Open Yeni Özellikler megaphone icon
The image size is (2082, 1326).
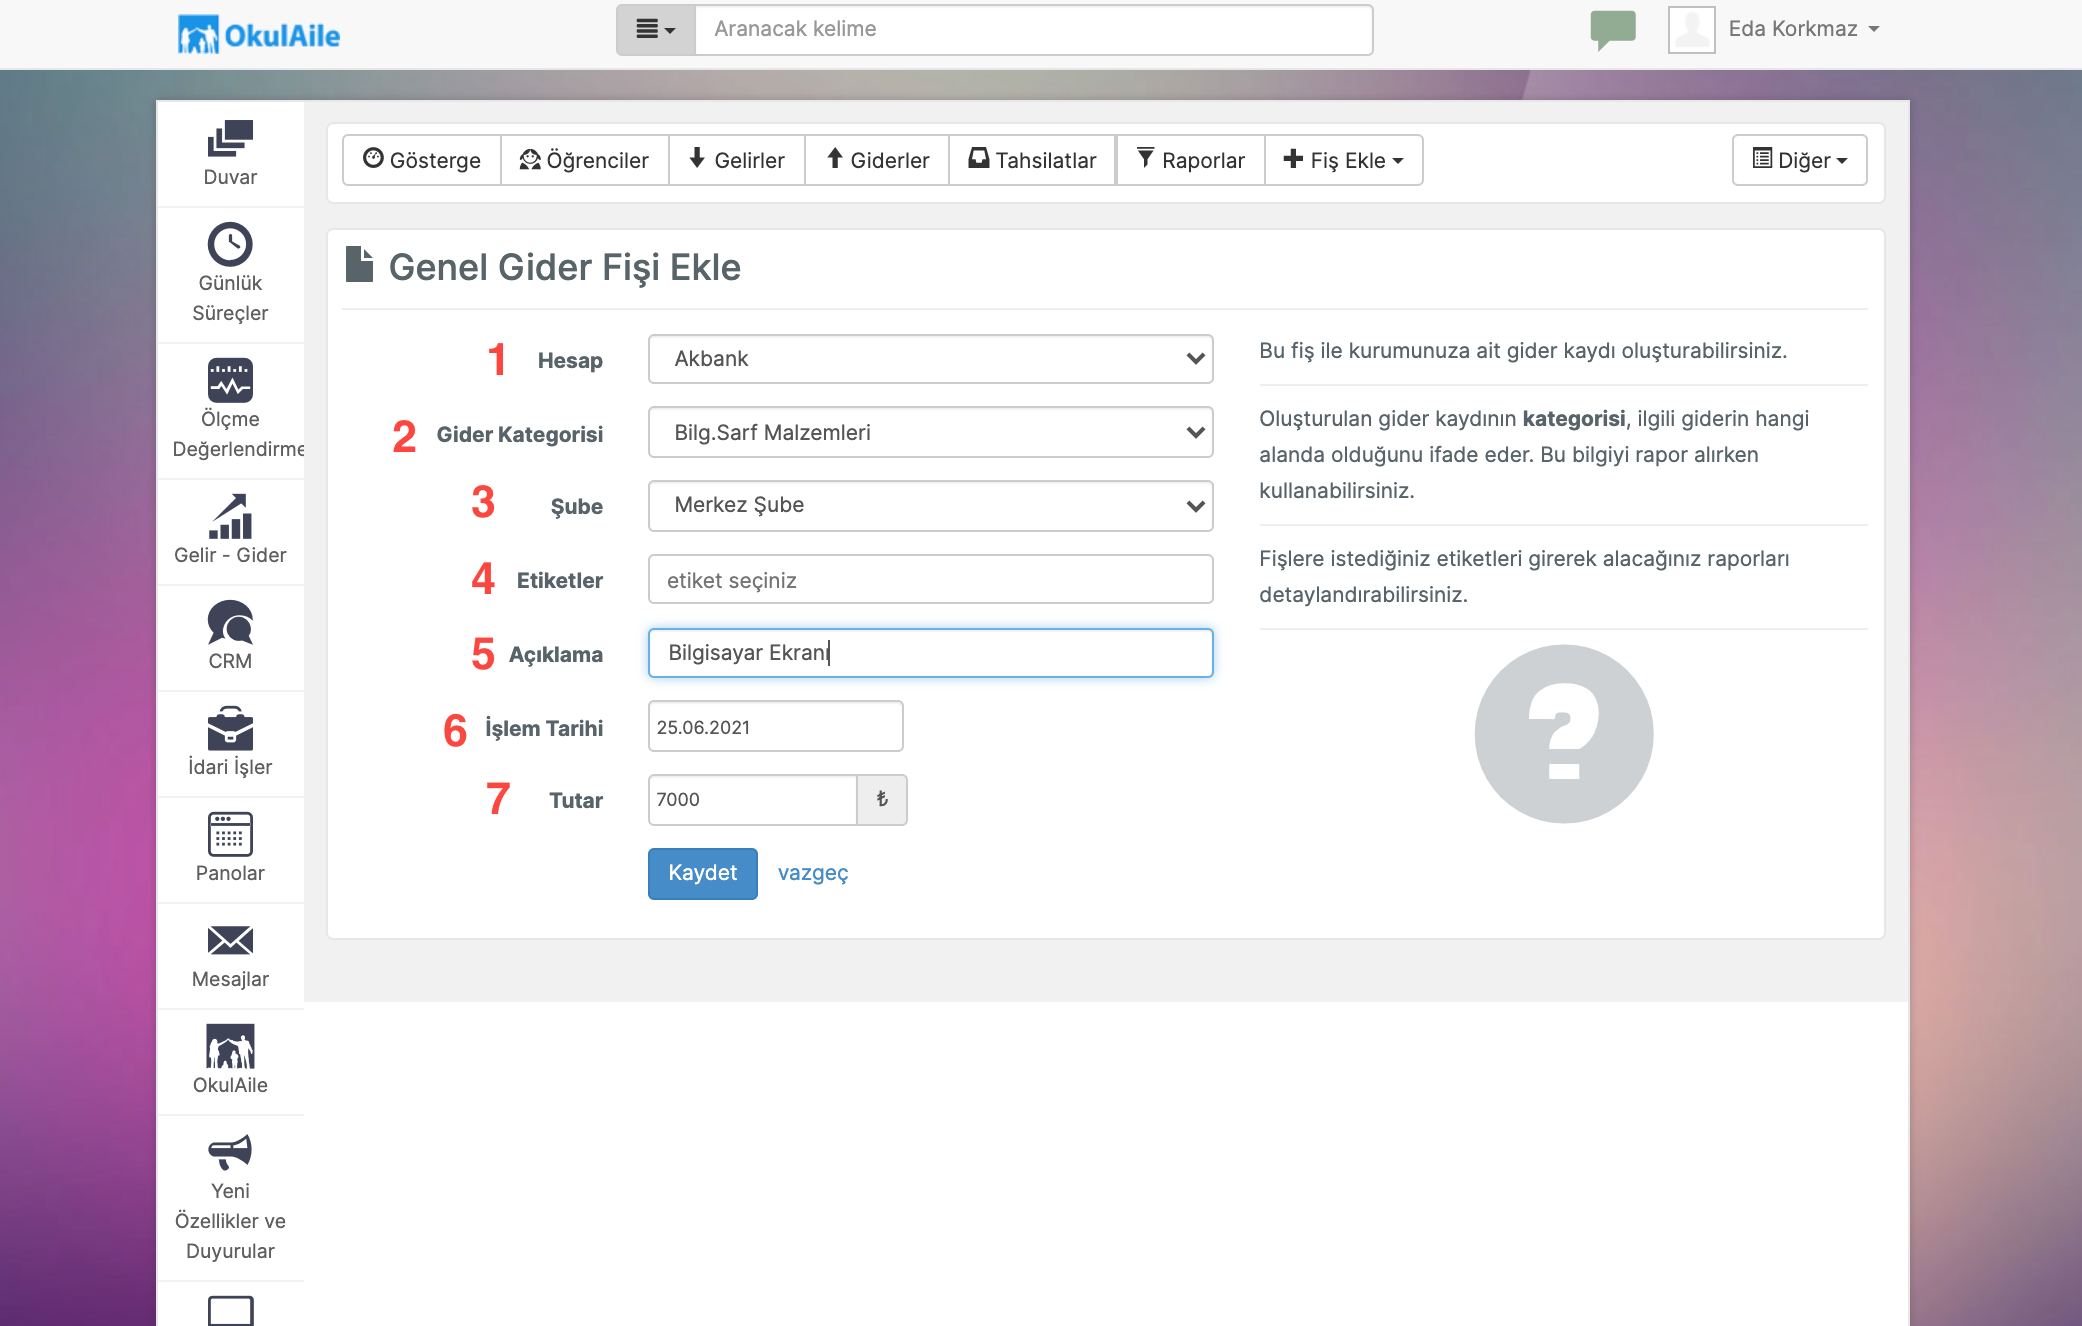(230, 1152)
